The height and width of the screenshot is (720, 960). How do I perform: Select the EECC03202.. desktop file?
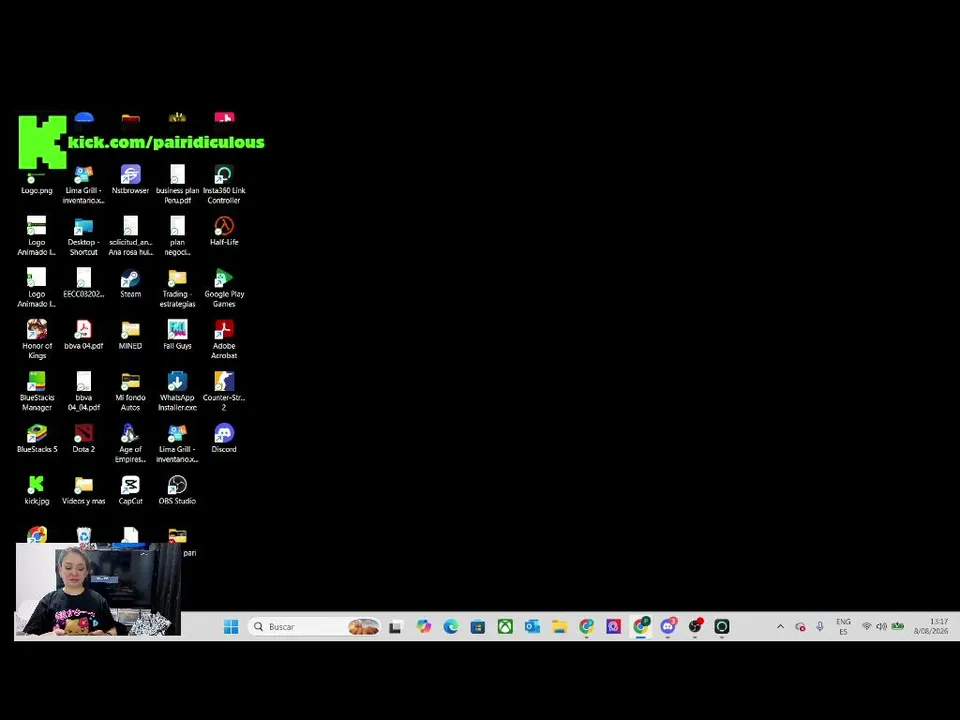84,283
